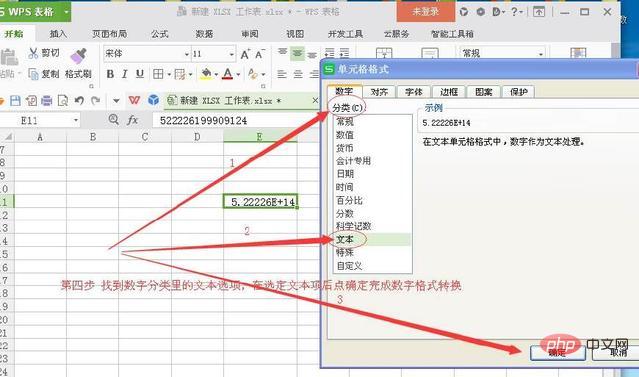Click the clear format eraser icon
The image size is (639, 377).
pos(253,74)
